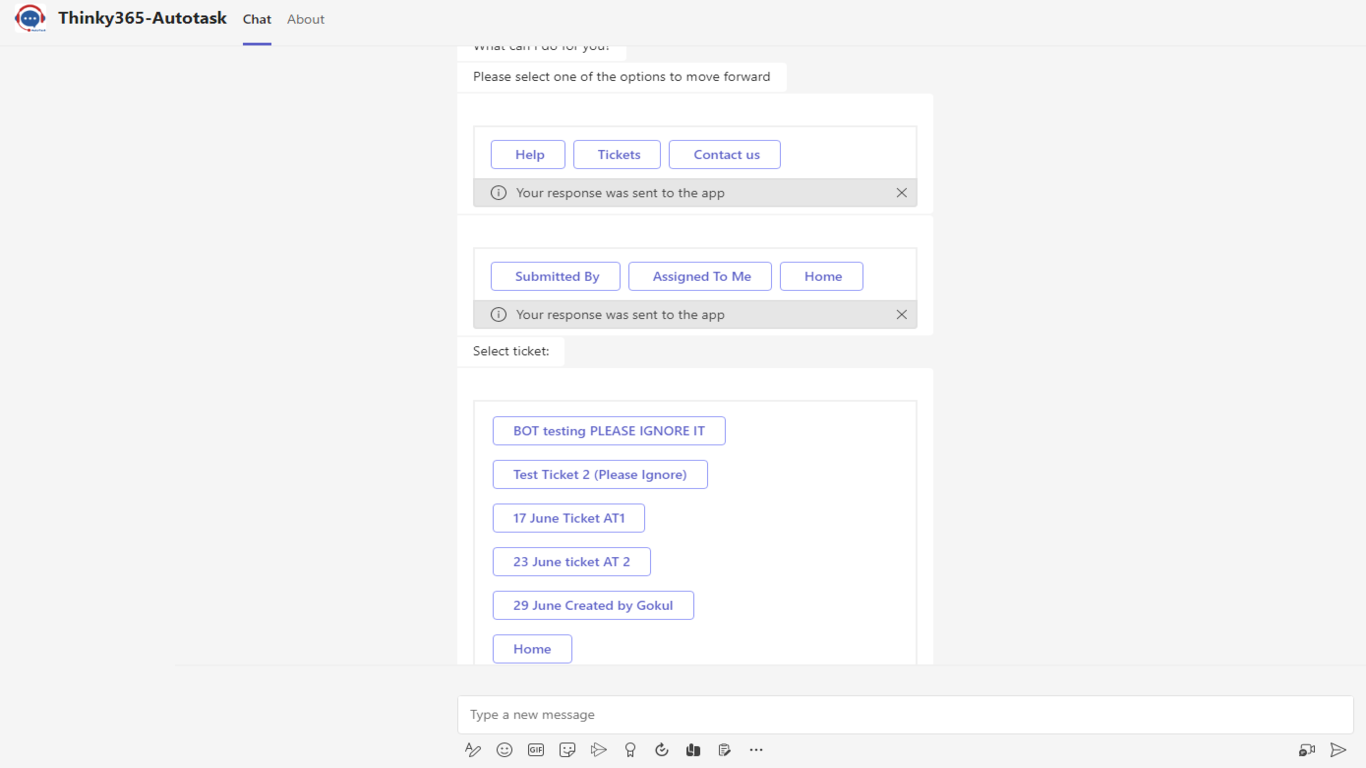Open the text Format options icon
Image resolution: width=1366 pixels, height=768 pixels.
click(473, 750)
